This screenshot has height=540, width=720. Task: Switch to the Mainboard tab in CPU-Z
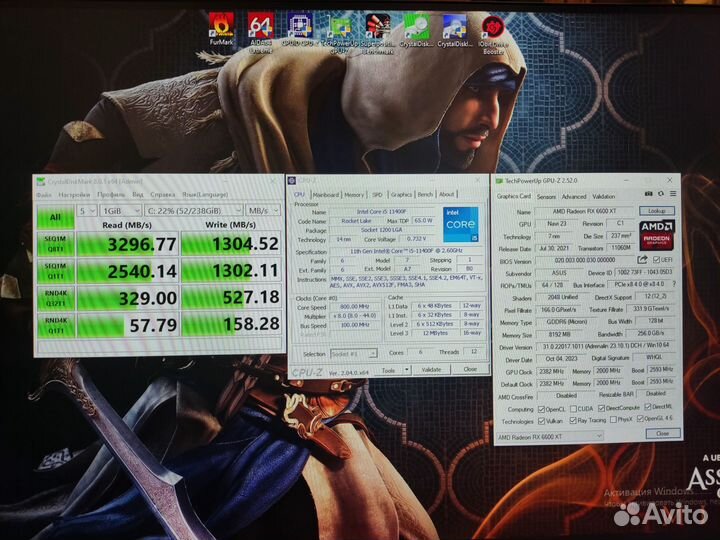[x=325, y=195]
